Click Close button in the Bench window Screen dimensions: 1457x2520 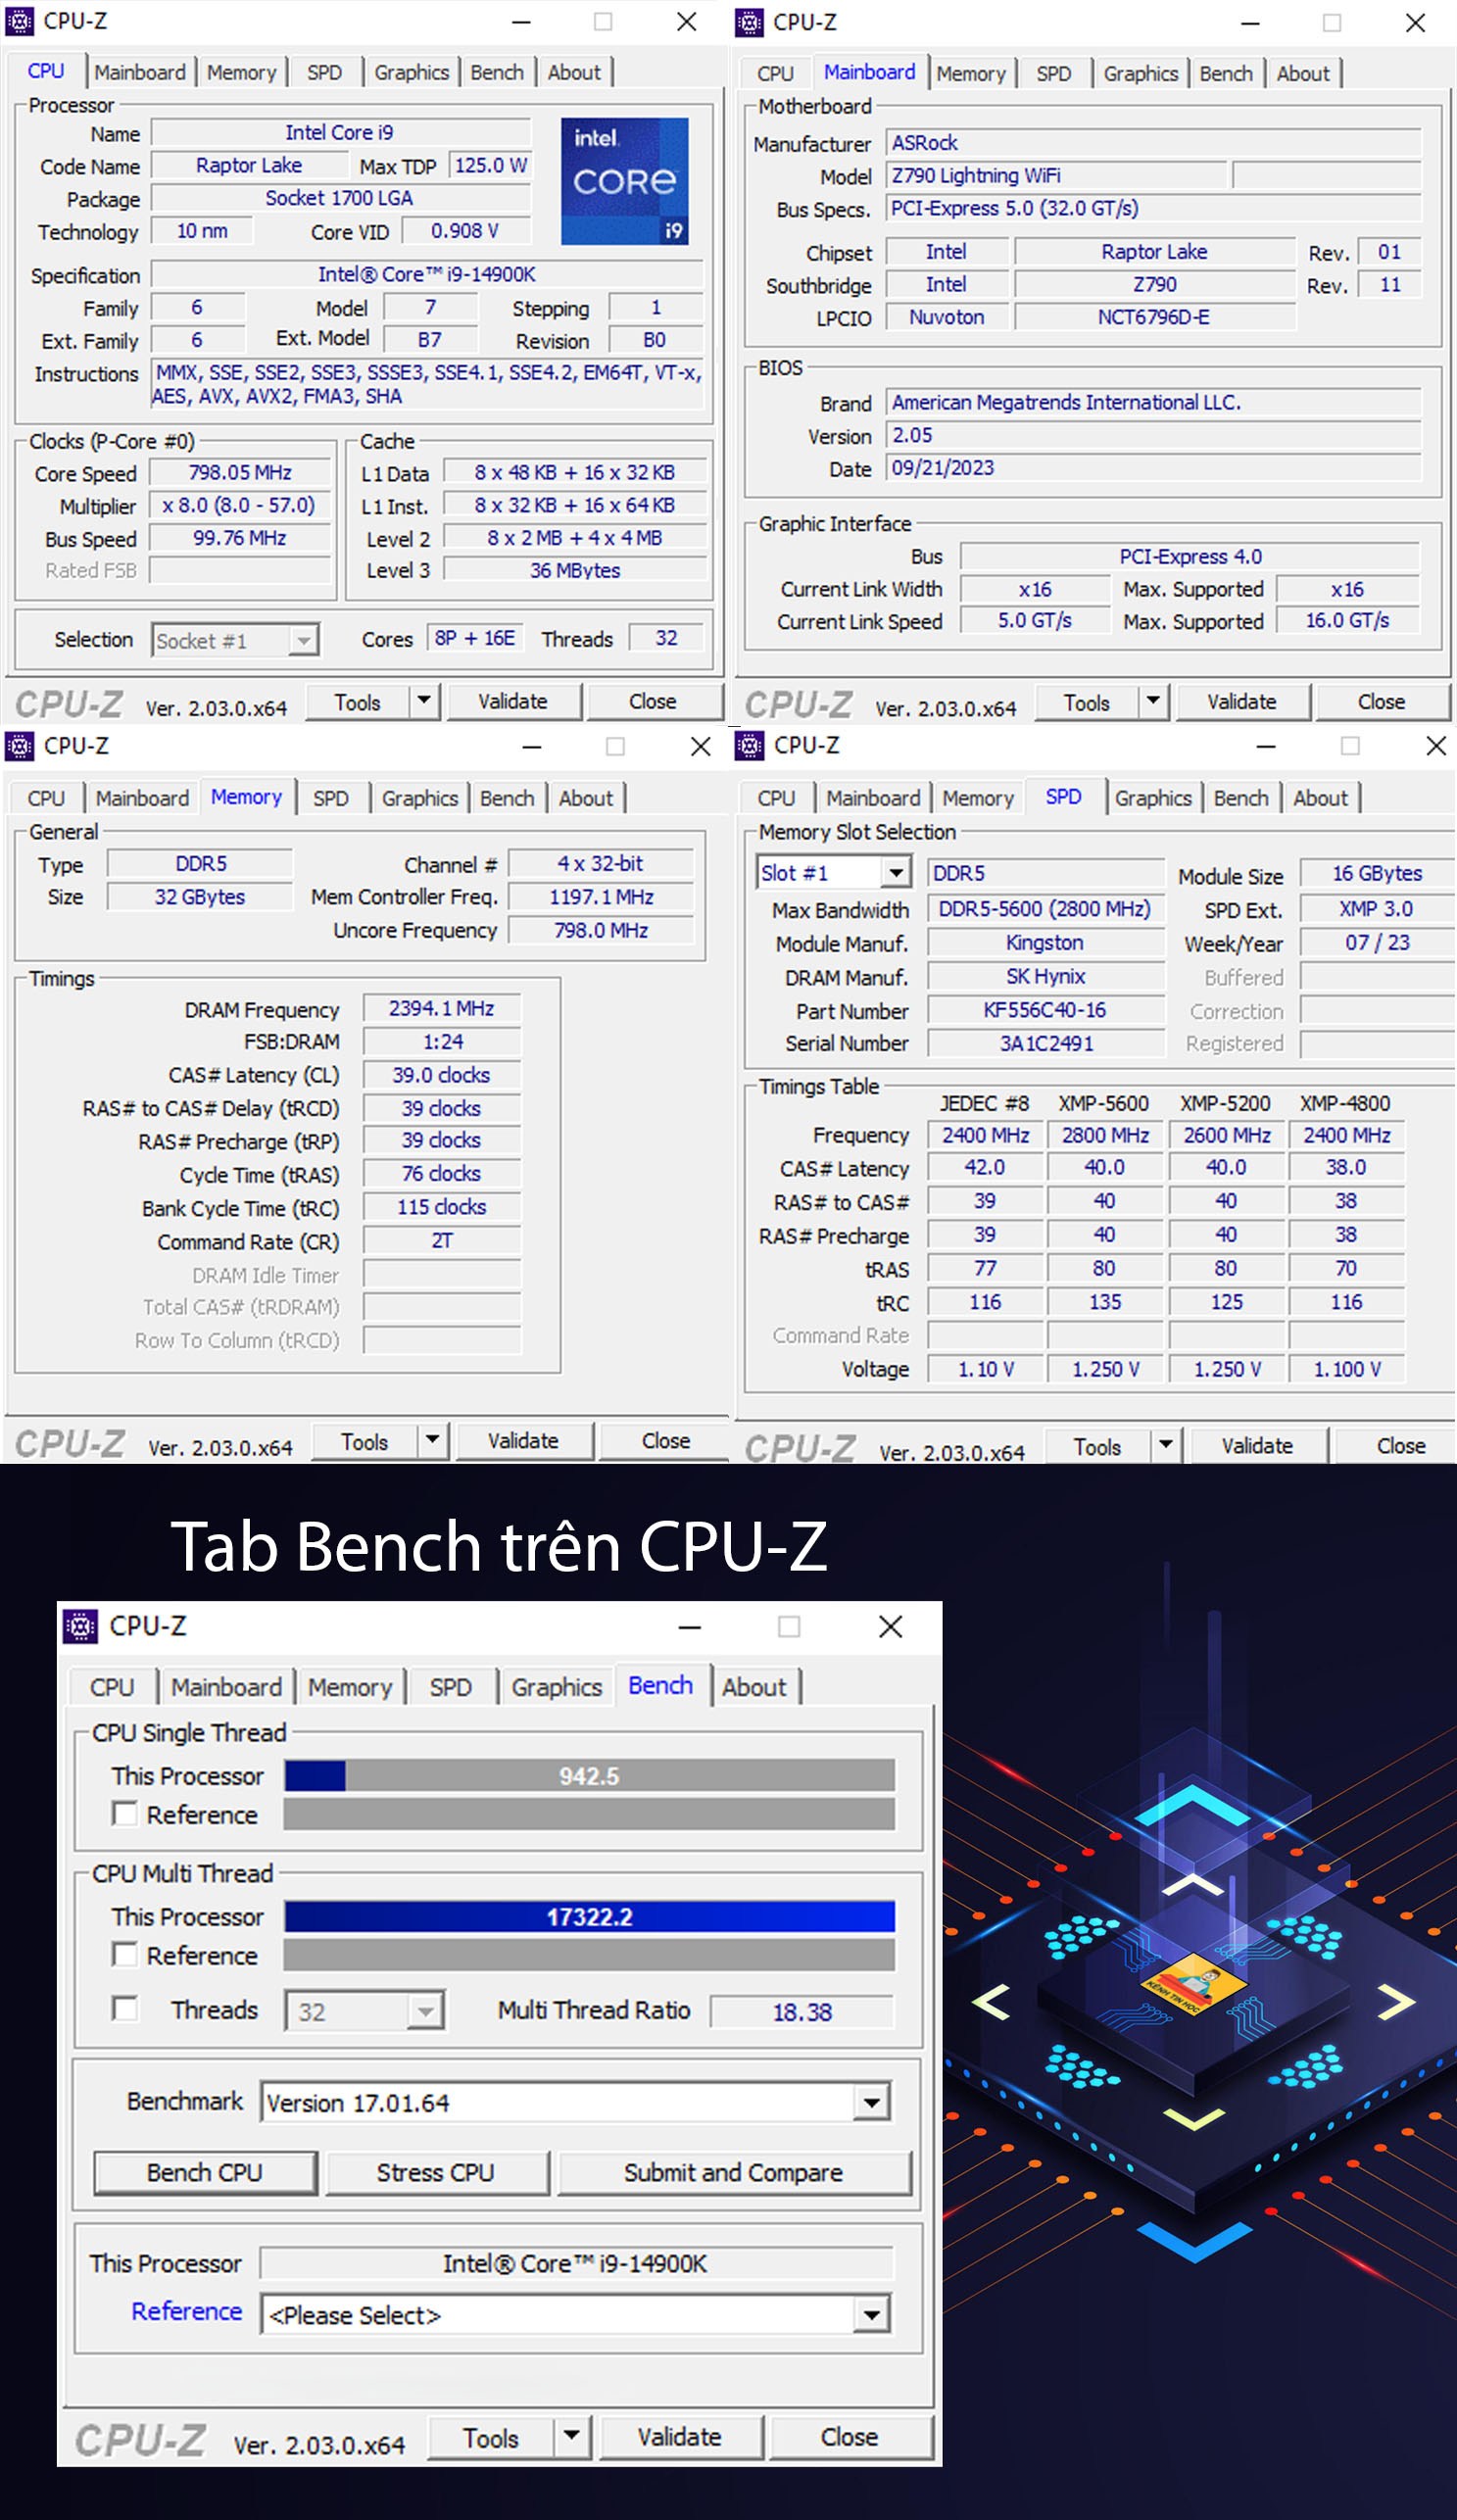[850, 2437]
